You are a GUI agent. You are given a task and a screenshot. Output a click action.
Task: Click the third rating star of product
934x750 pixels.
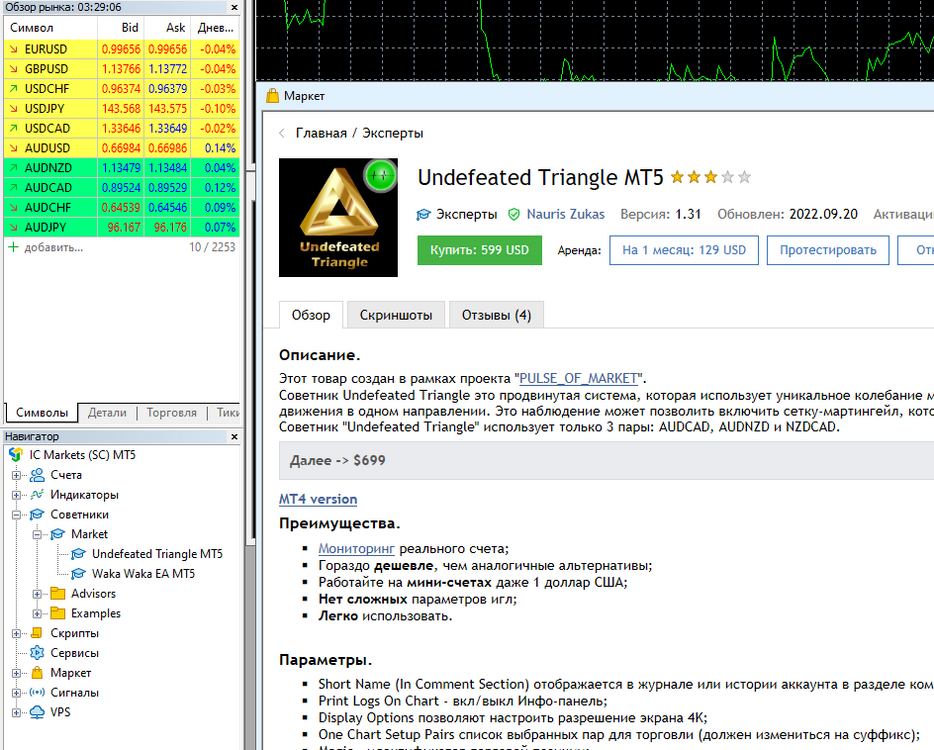pyautogui.click(x=711, y=177)
